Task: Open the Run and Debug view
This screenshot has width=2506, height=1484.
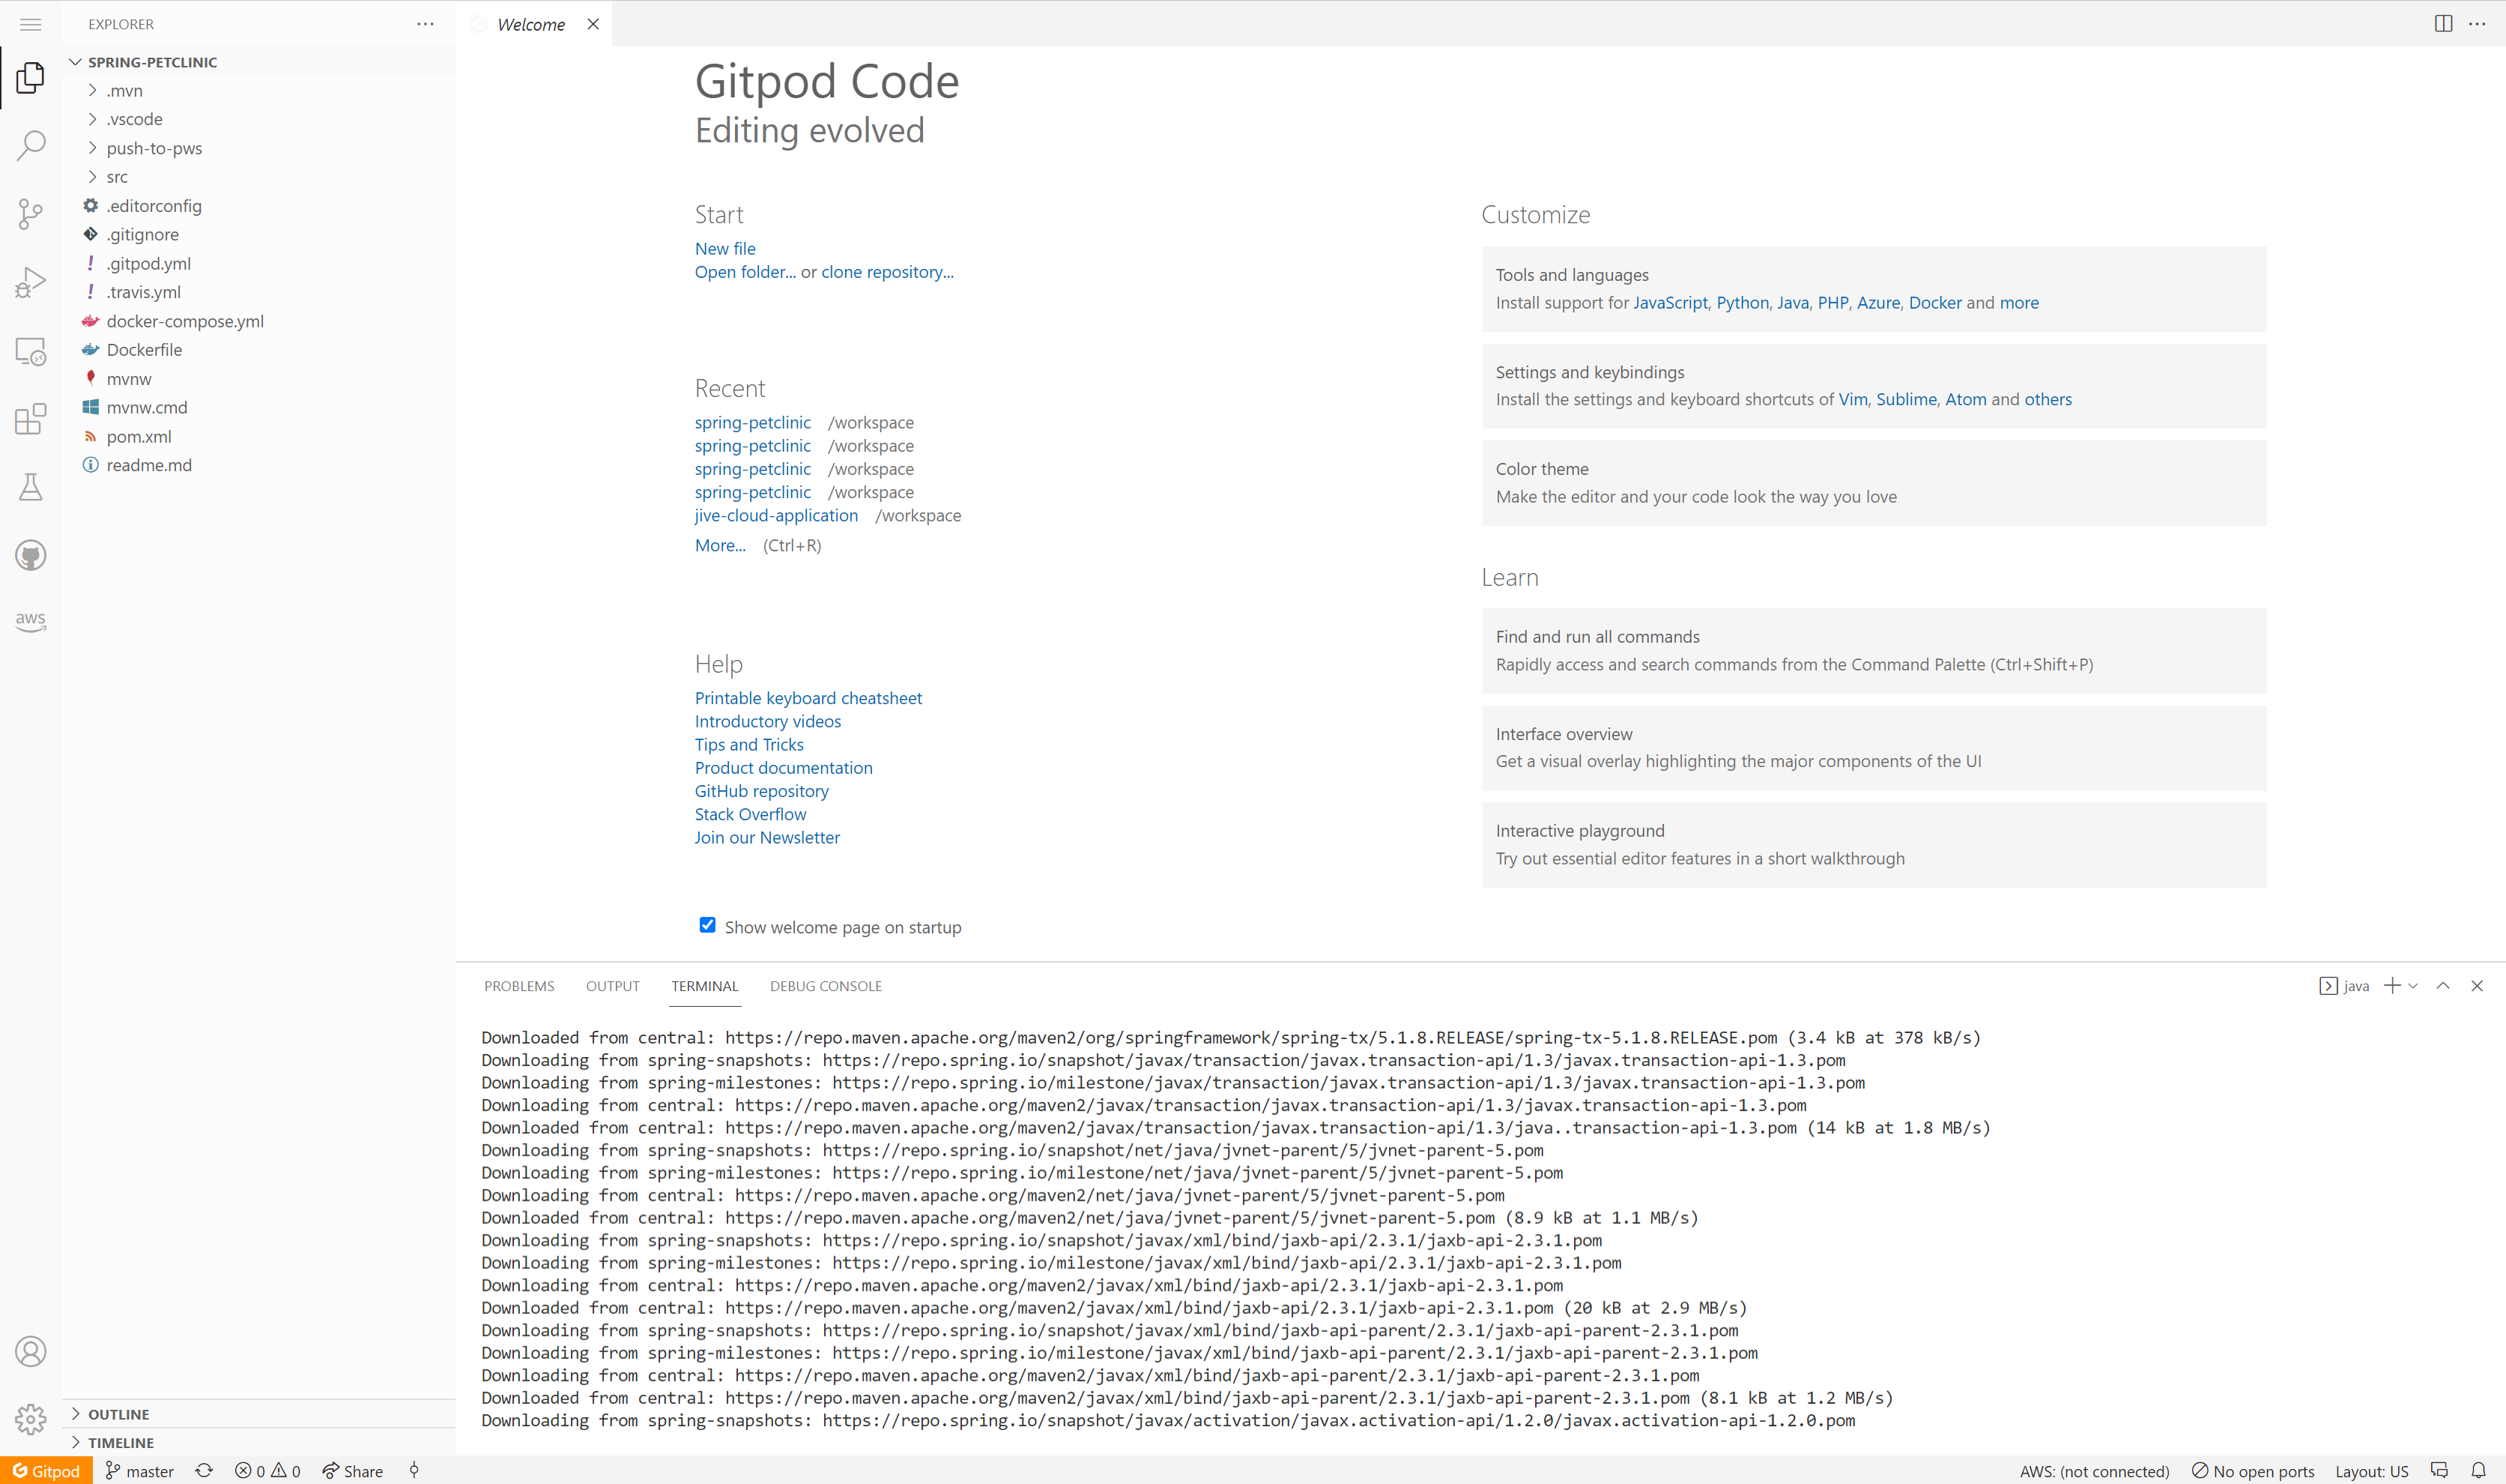Action: click(31, 283)
